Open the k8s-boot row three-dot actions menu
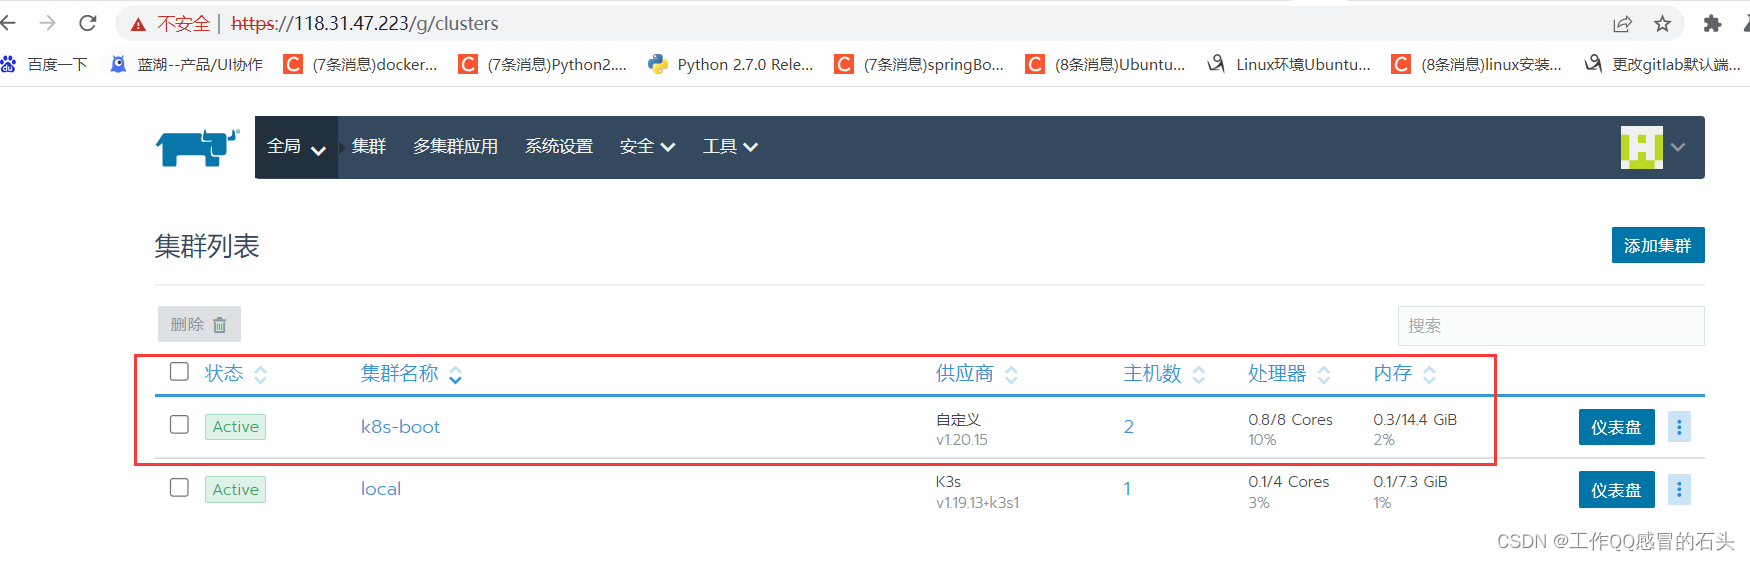Image resolution: width=1750 pixels, height=561 pixels. 1679,427
